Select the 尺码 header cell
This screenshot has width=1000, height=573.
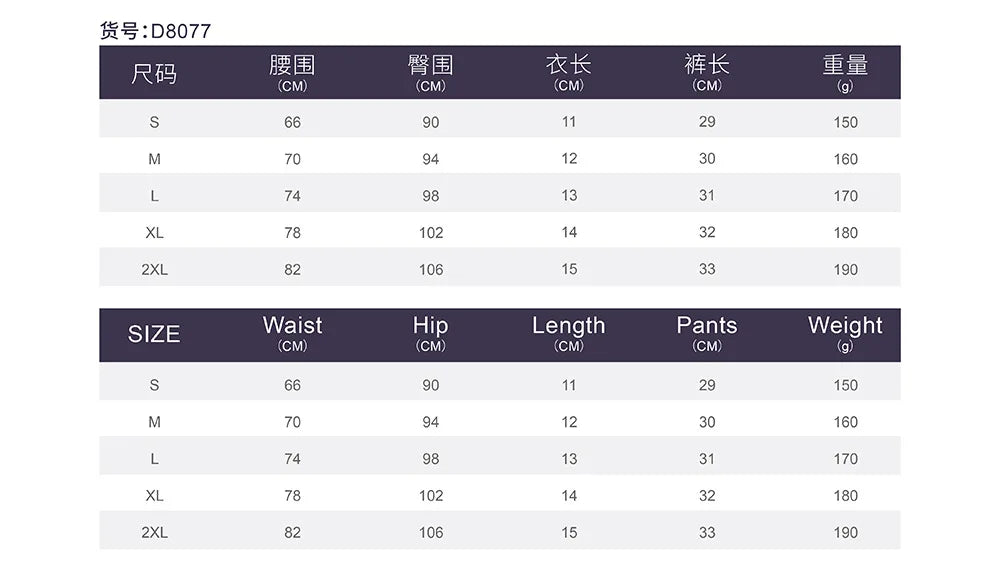click(154, 74)
